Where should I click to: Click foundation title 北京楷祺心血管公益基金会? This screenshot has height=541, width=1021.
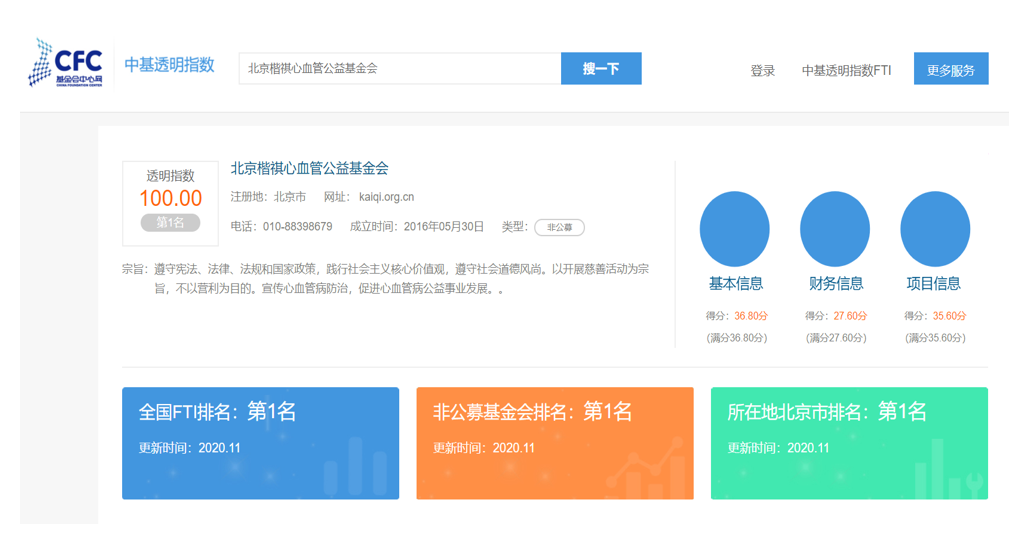click(x=309, y=169)
